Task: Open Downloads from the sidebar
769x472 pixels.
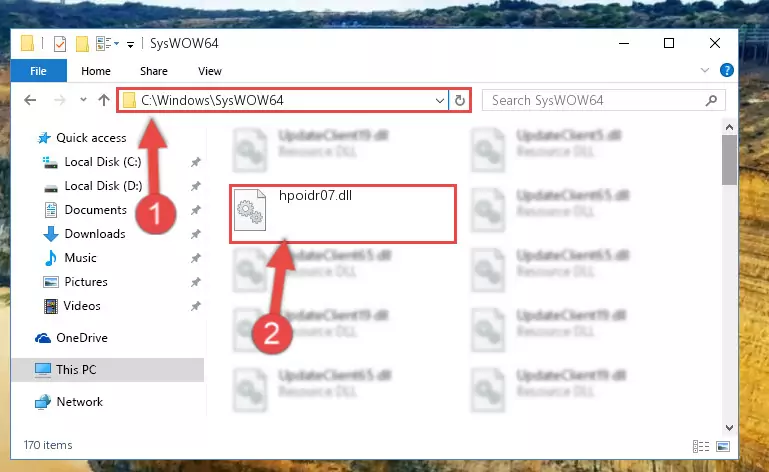Action: (x=95, y=234)
